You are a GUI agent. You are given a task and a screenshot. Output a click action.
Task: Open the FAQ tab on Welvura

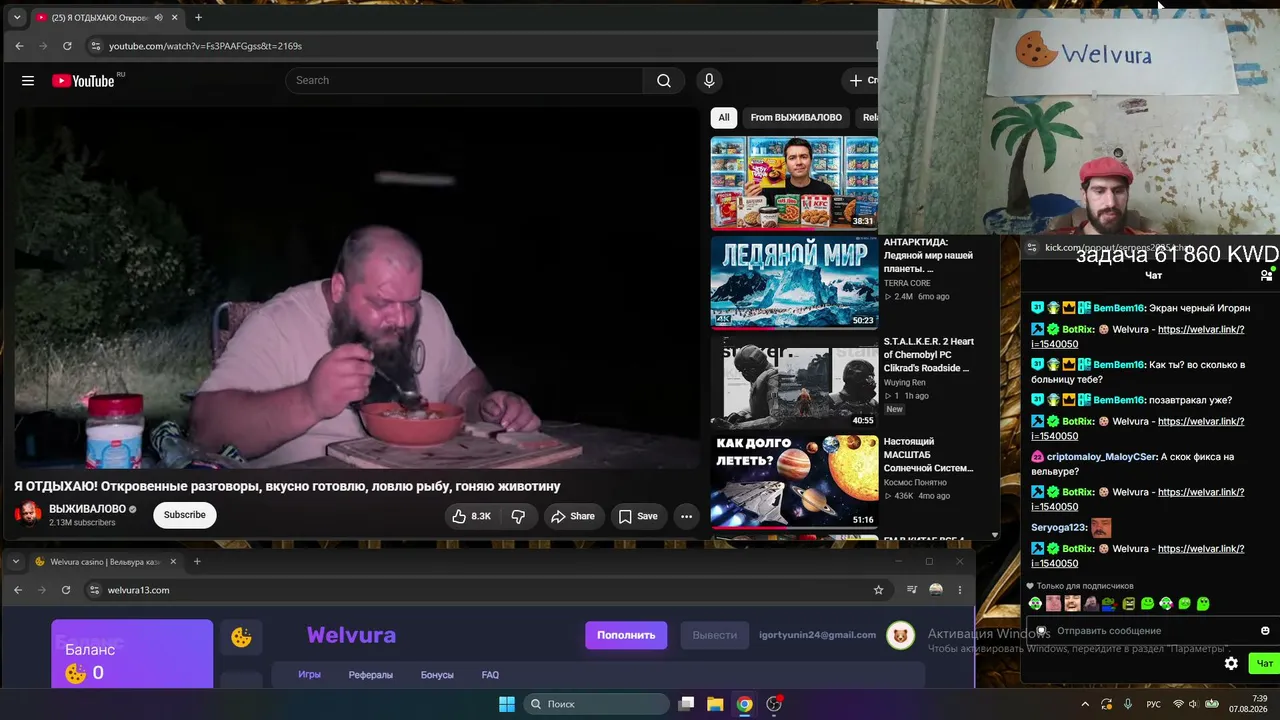tap(490, 675)
